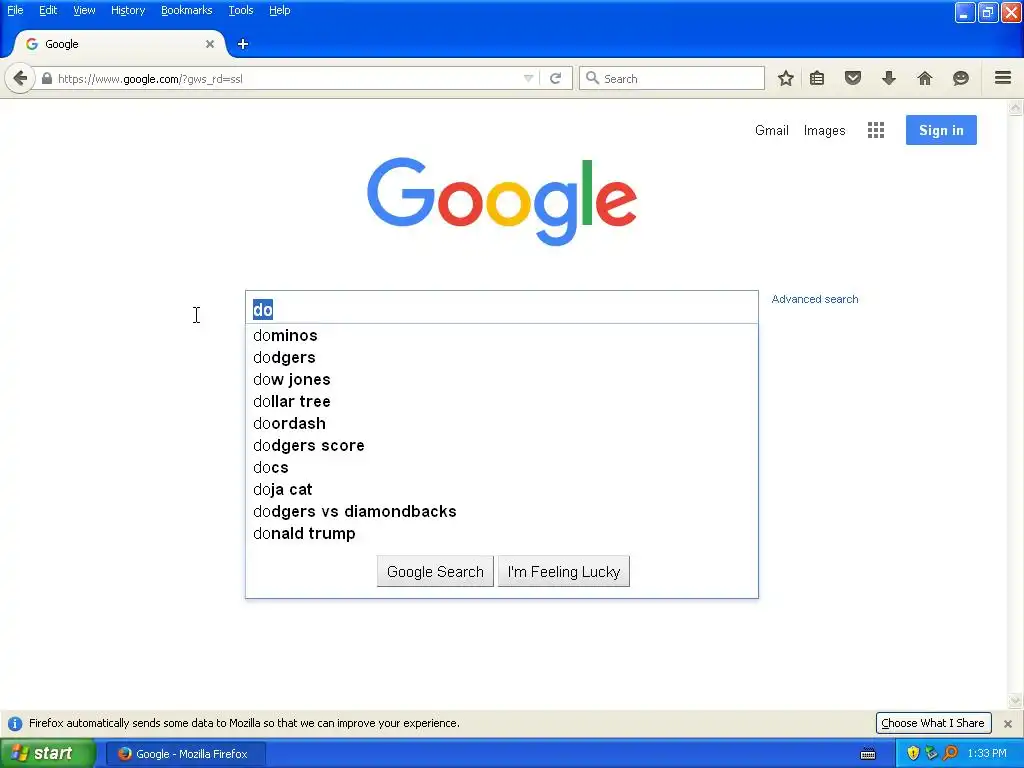Screen dimensions: 1024x768
Task: Dismiss the Firefox data notification bar
Action: [1008, 724]
